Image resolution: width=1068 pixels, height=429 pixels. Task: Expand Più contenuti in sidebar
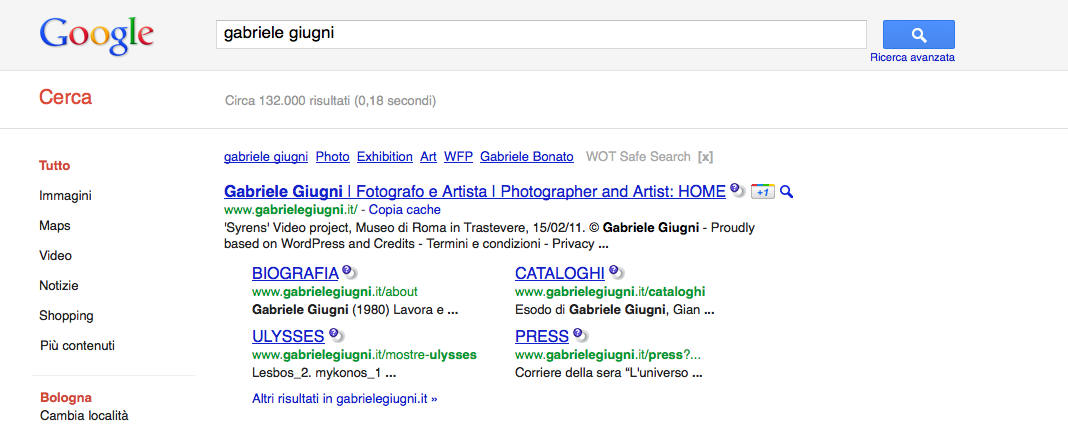77,345
